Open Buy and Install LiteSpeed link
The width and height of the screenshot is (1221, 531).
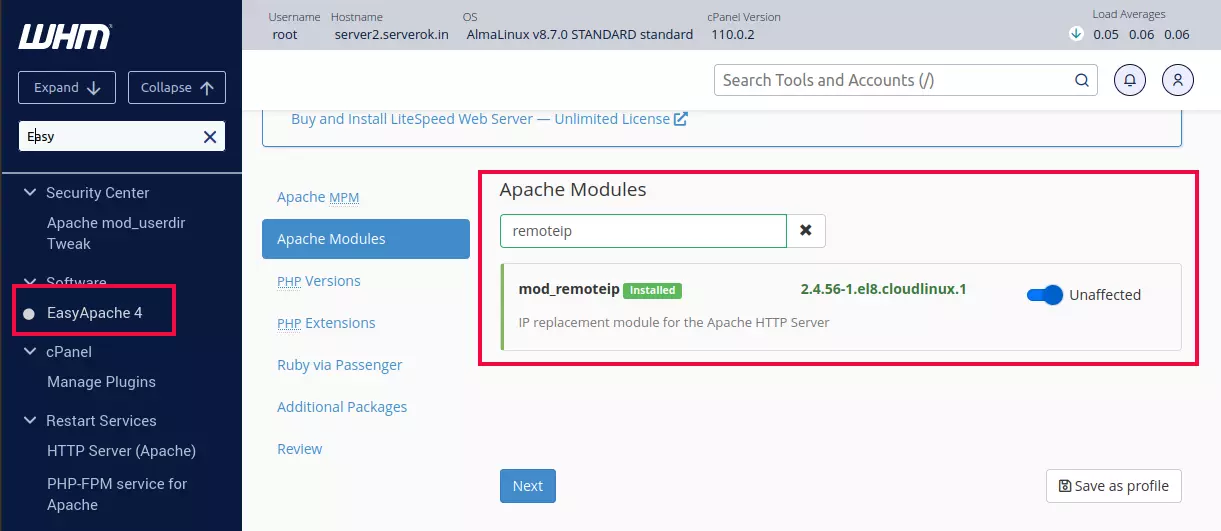480,119
